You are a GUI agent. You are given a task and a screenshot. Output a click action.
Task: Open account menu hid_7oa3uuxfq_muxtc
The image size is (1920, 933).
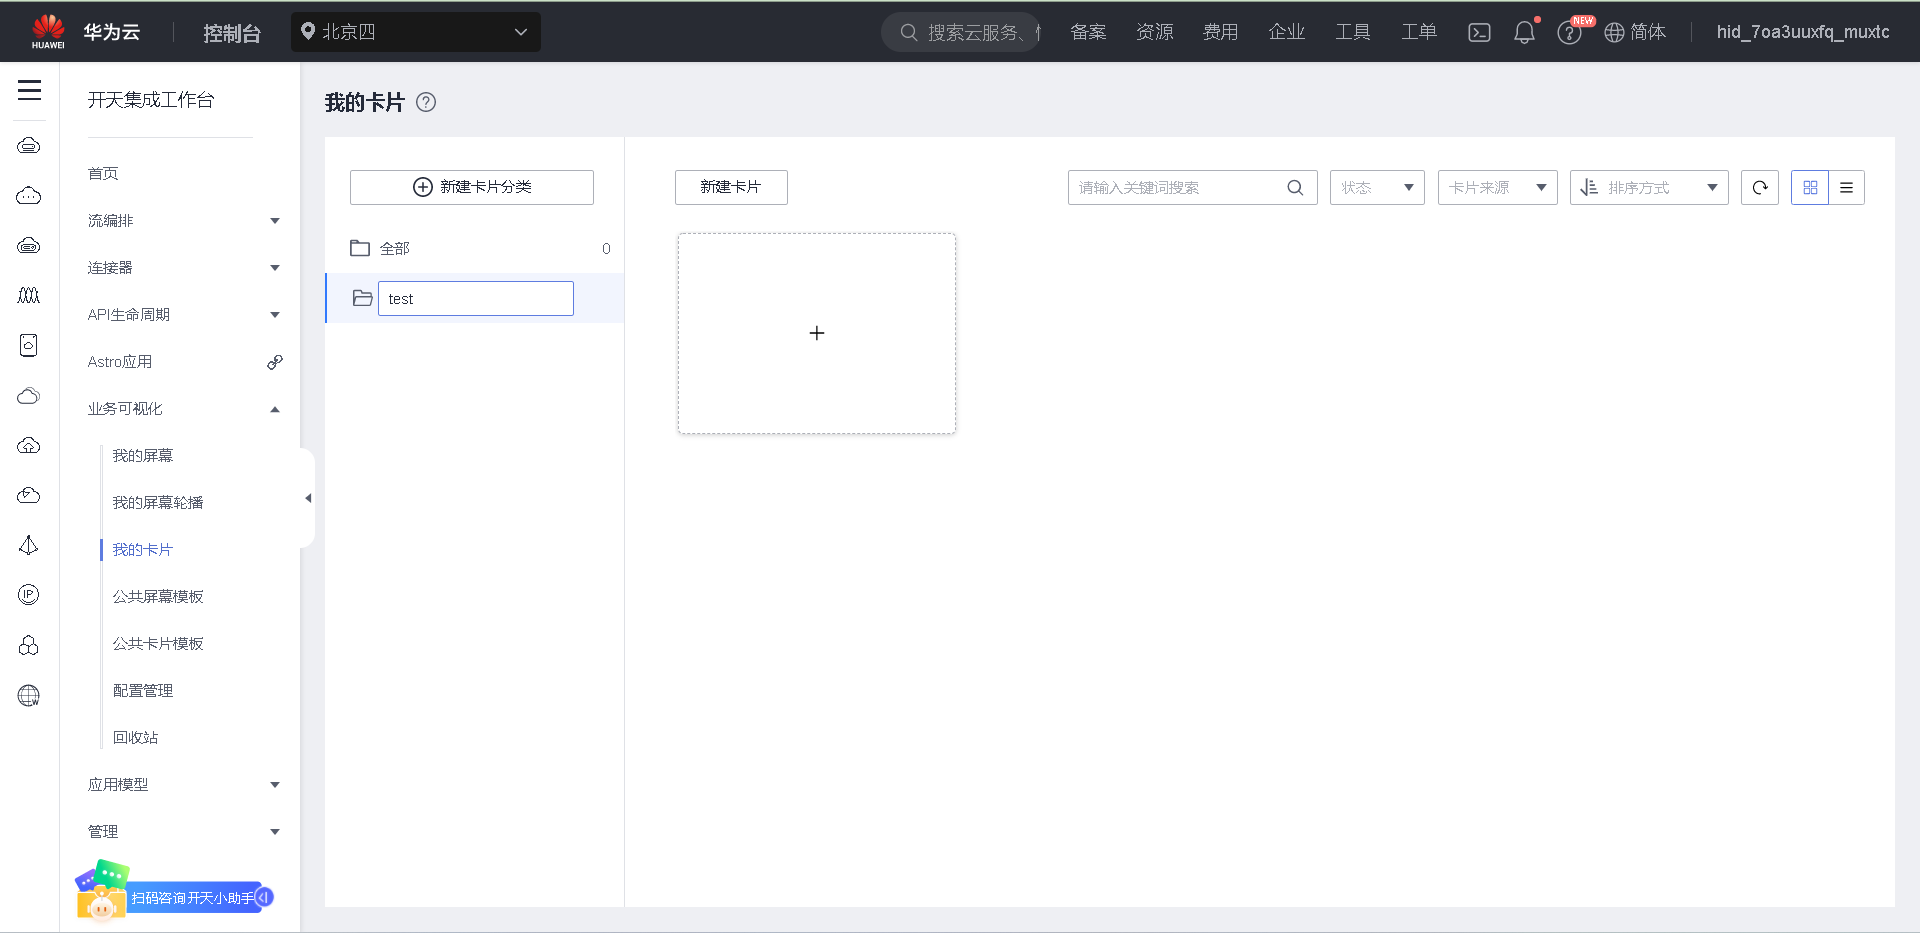(x=1803, y=32)
